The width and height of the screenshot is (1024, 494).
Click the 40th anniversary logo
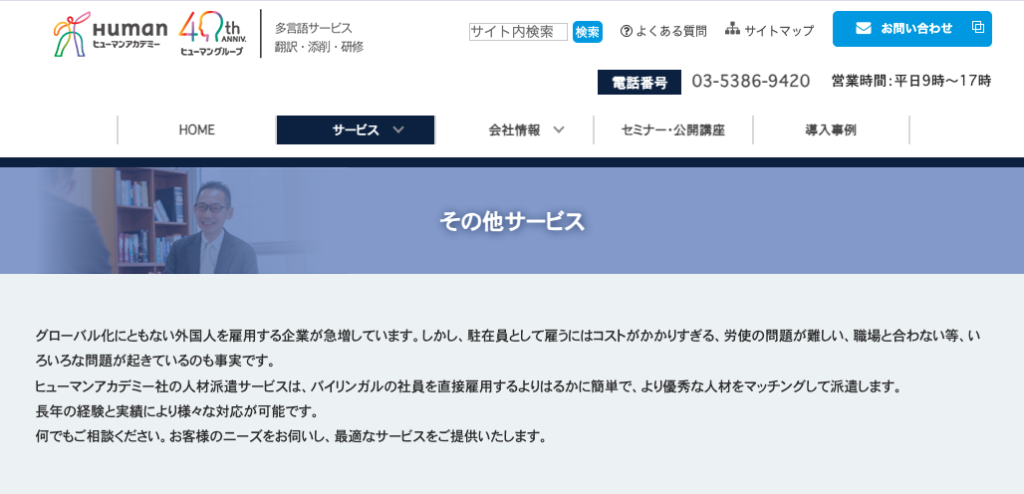click(212, 34)
